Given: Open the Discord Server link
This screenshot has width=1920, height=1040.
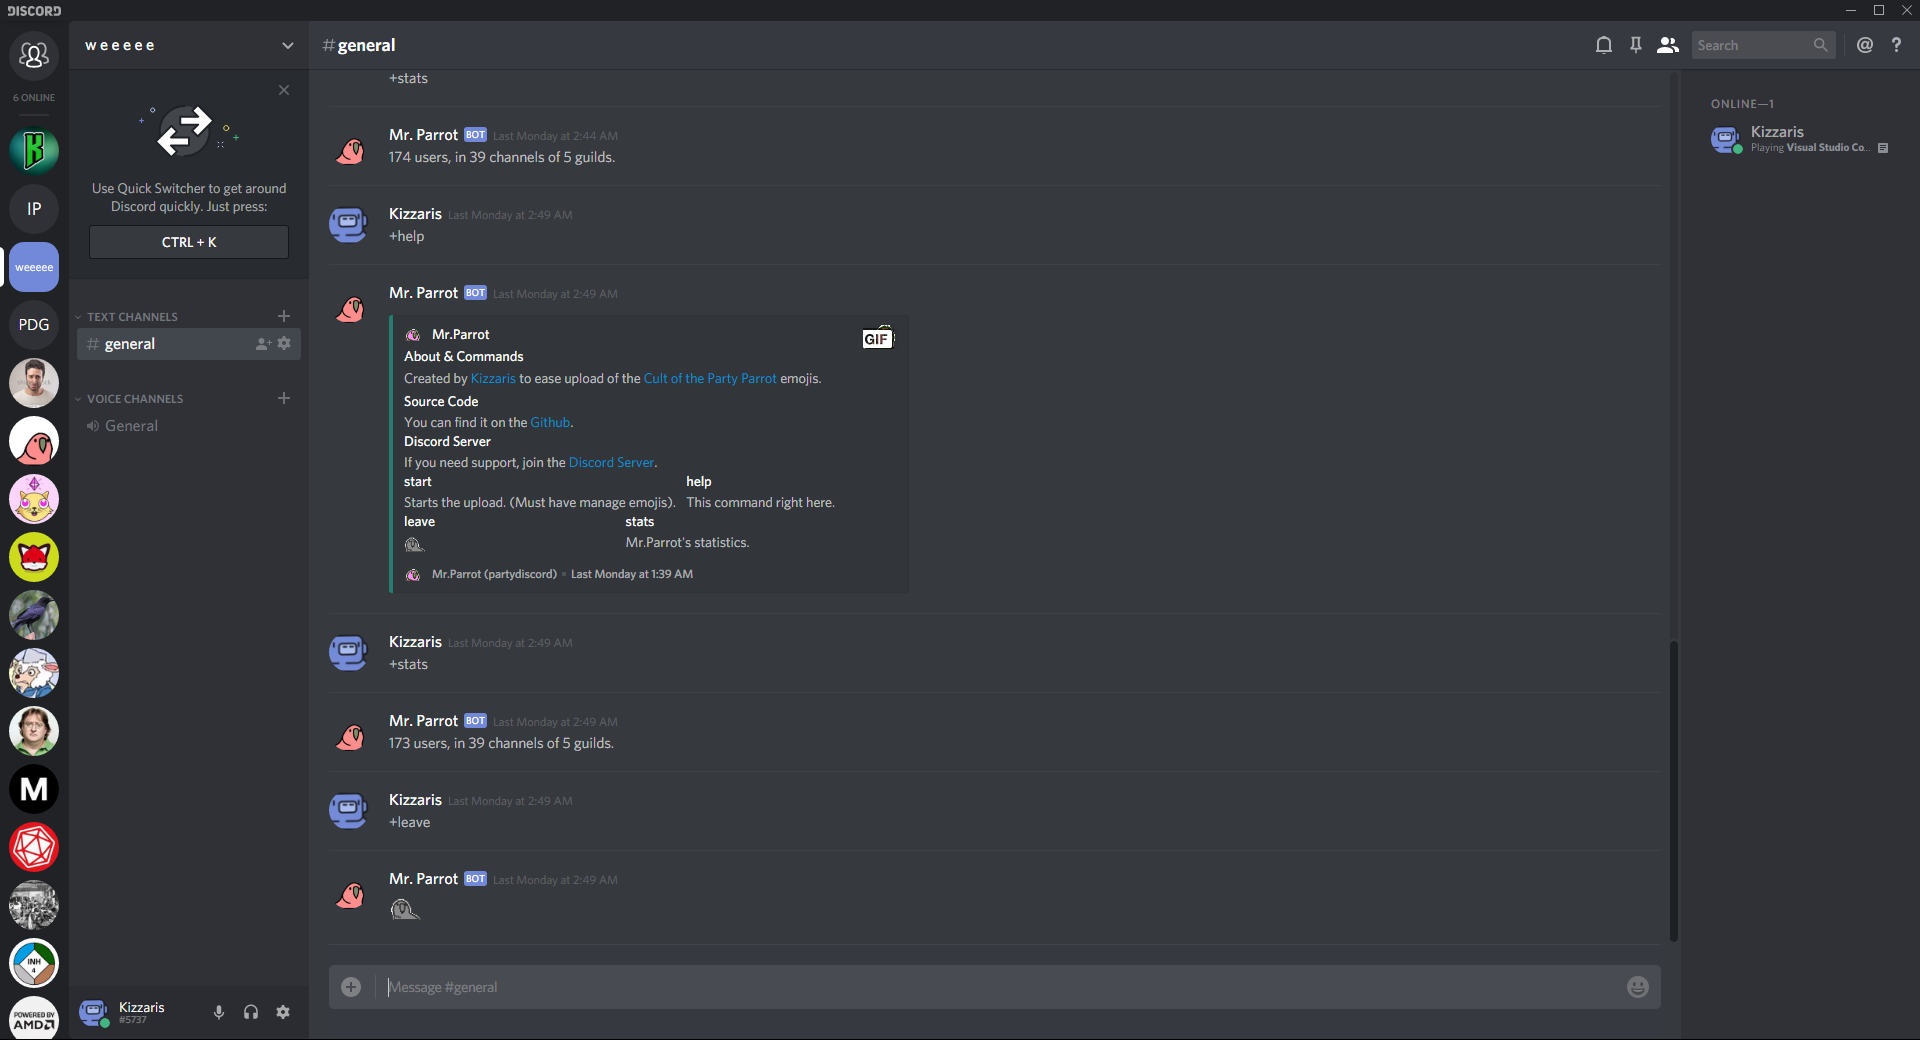Looking at the screenshot, I should [611, 463].
